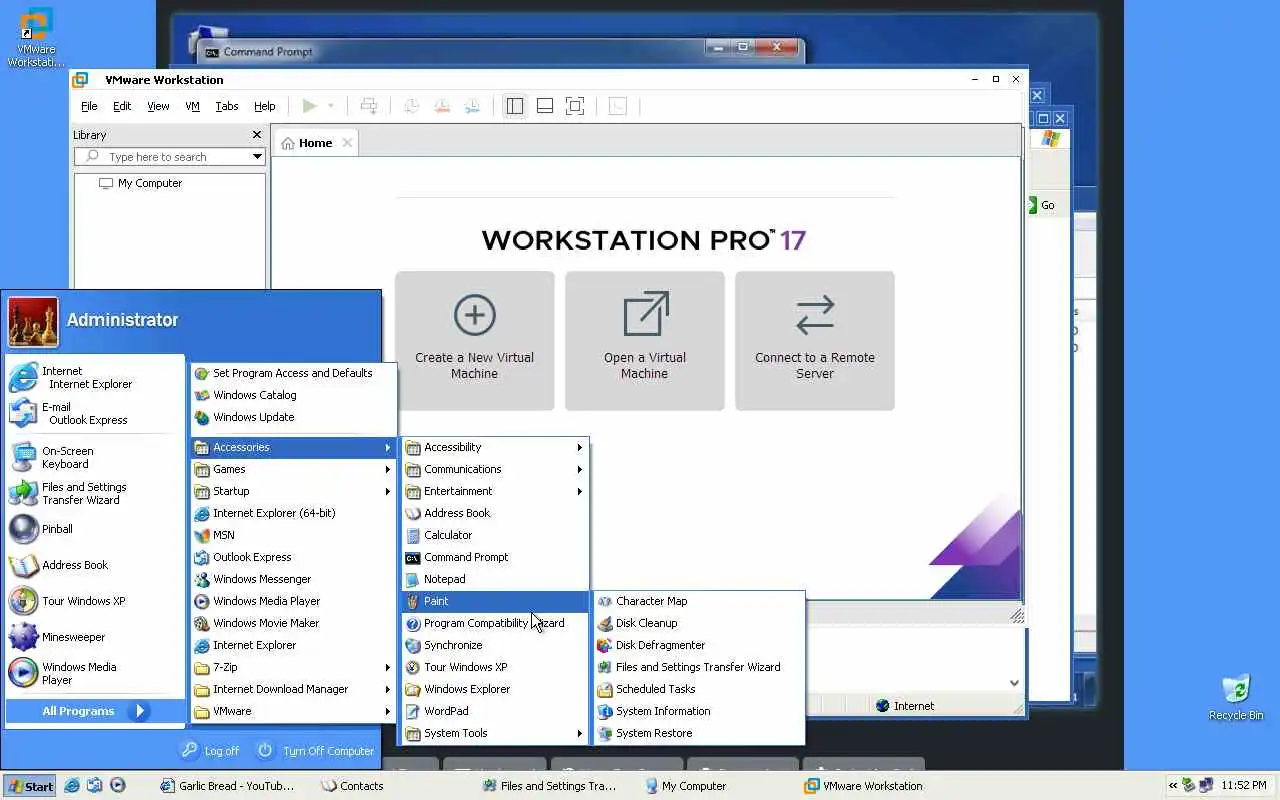Open Windows Media Player in programs list
Screen dimensions: 1280x800
pyautogui.click(x=293, y=601)
